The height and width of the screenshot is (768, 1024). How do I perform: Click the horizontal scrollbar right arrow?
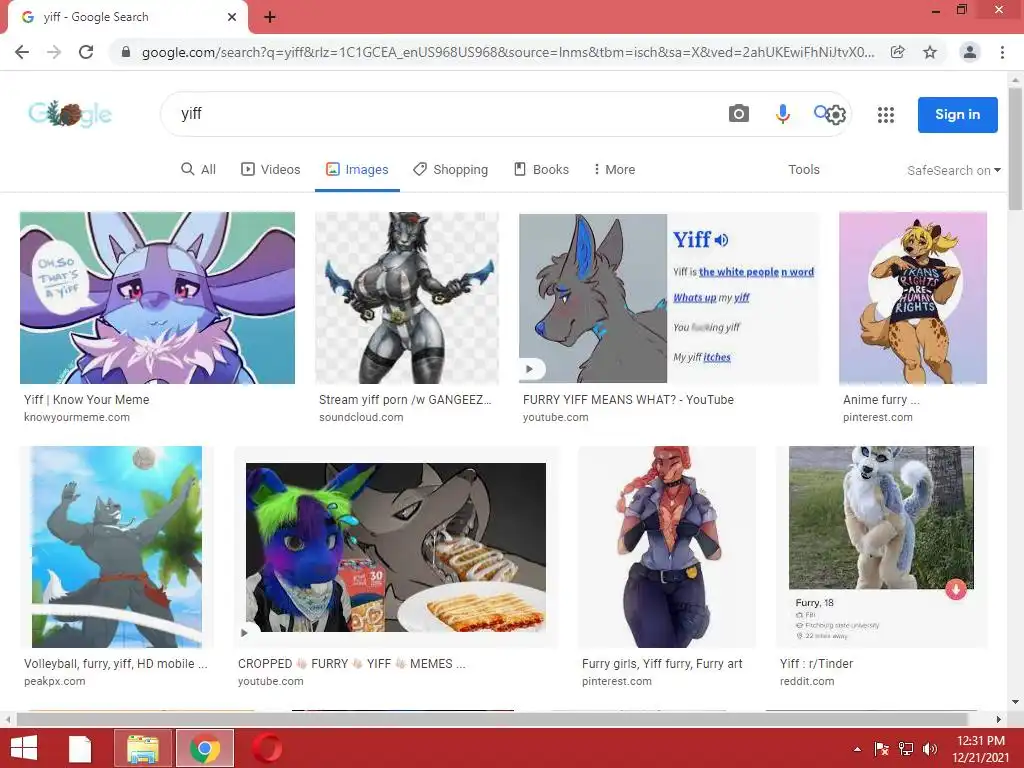[x=999, y=719]
